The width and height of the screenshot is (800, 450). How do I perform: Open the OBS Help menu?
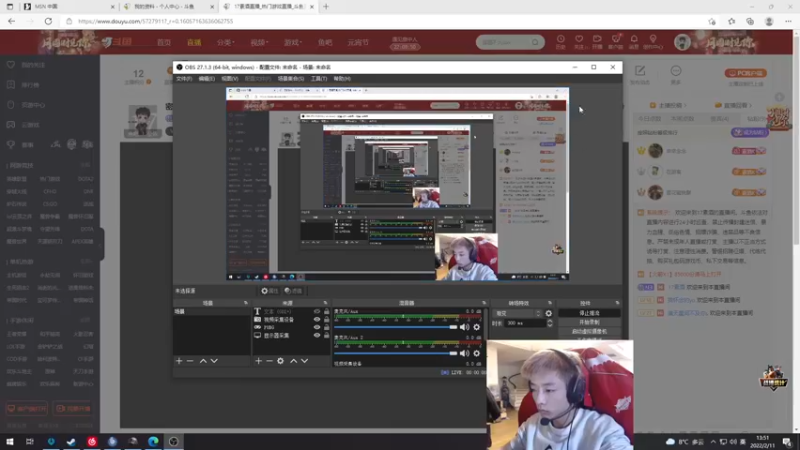342,79
